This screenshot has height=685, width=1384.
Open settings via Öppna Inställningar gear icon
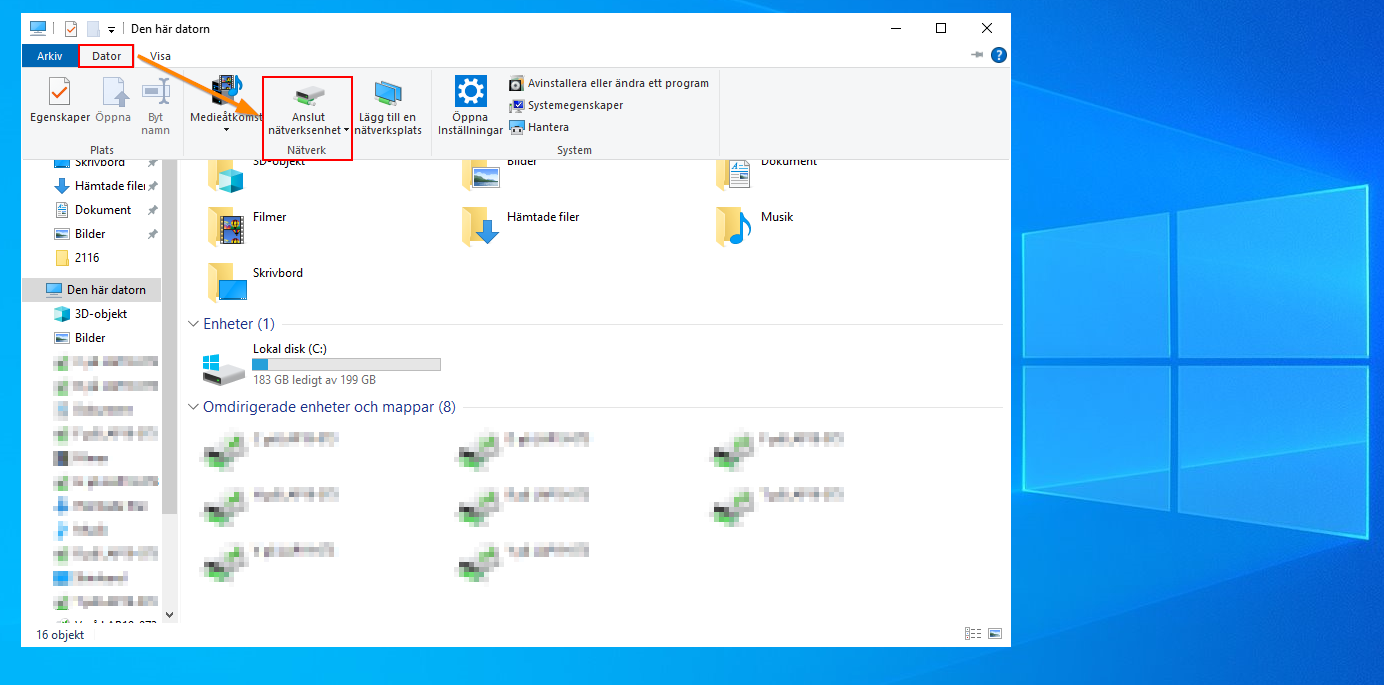[470, 92]
